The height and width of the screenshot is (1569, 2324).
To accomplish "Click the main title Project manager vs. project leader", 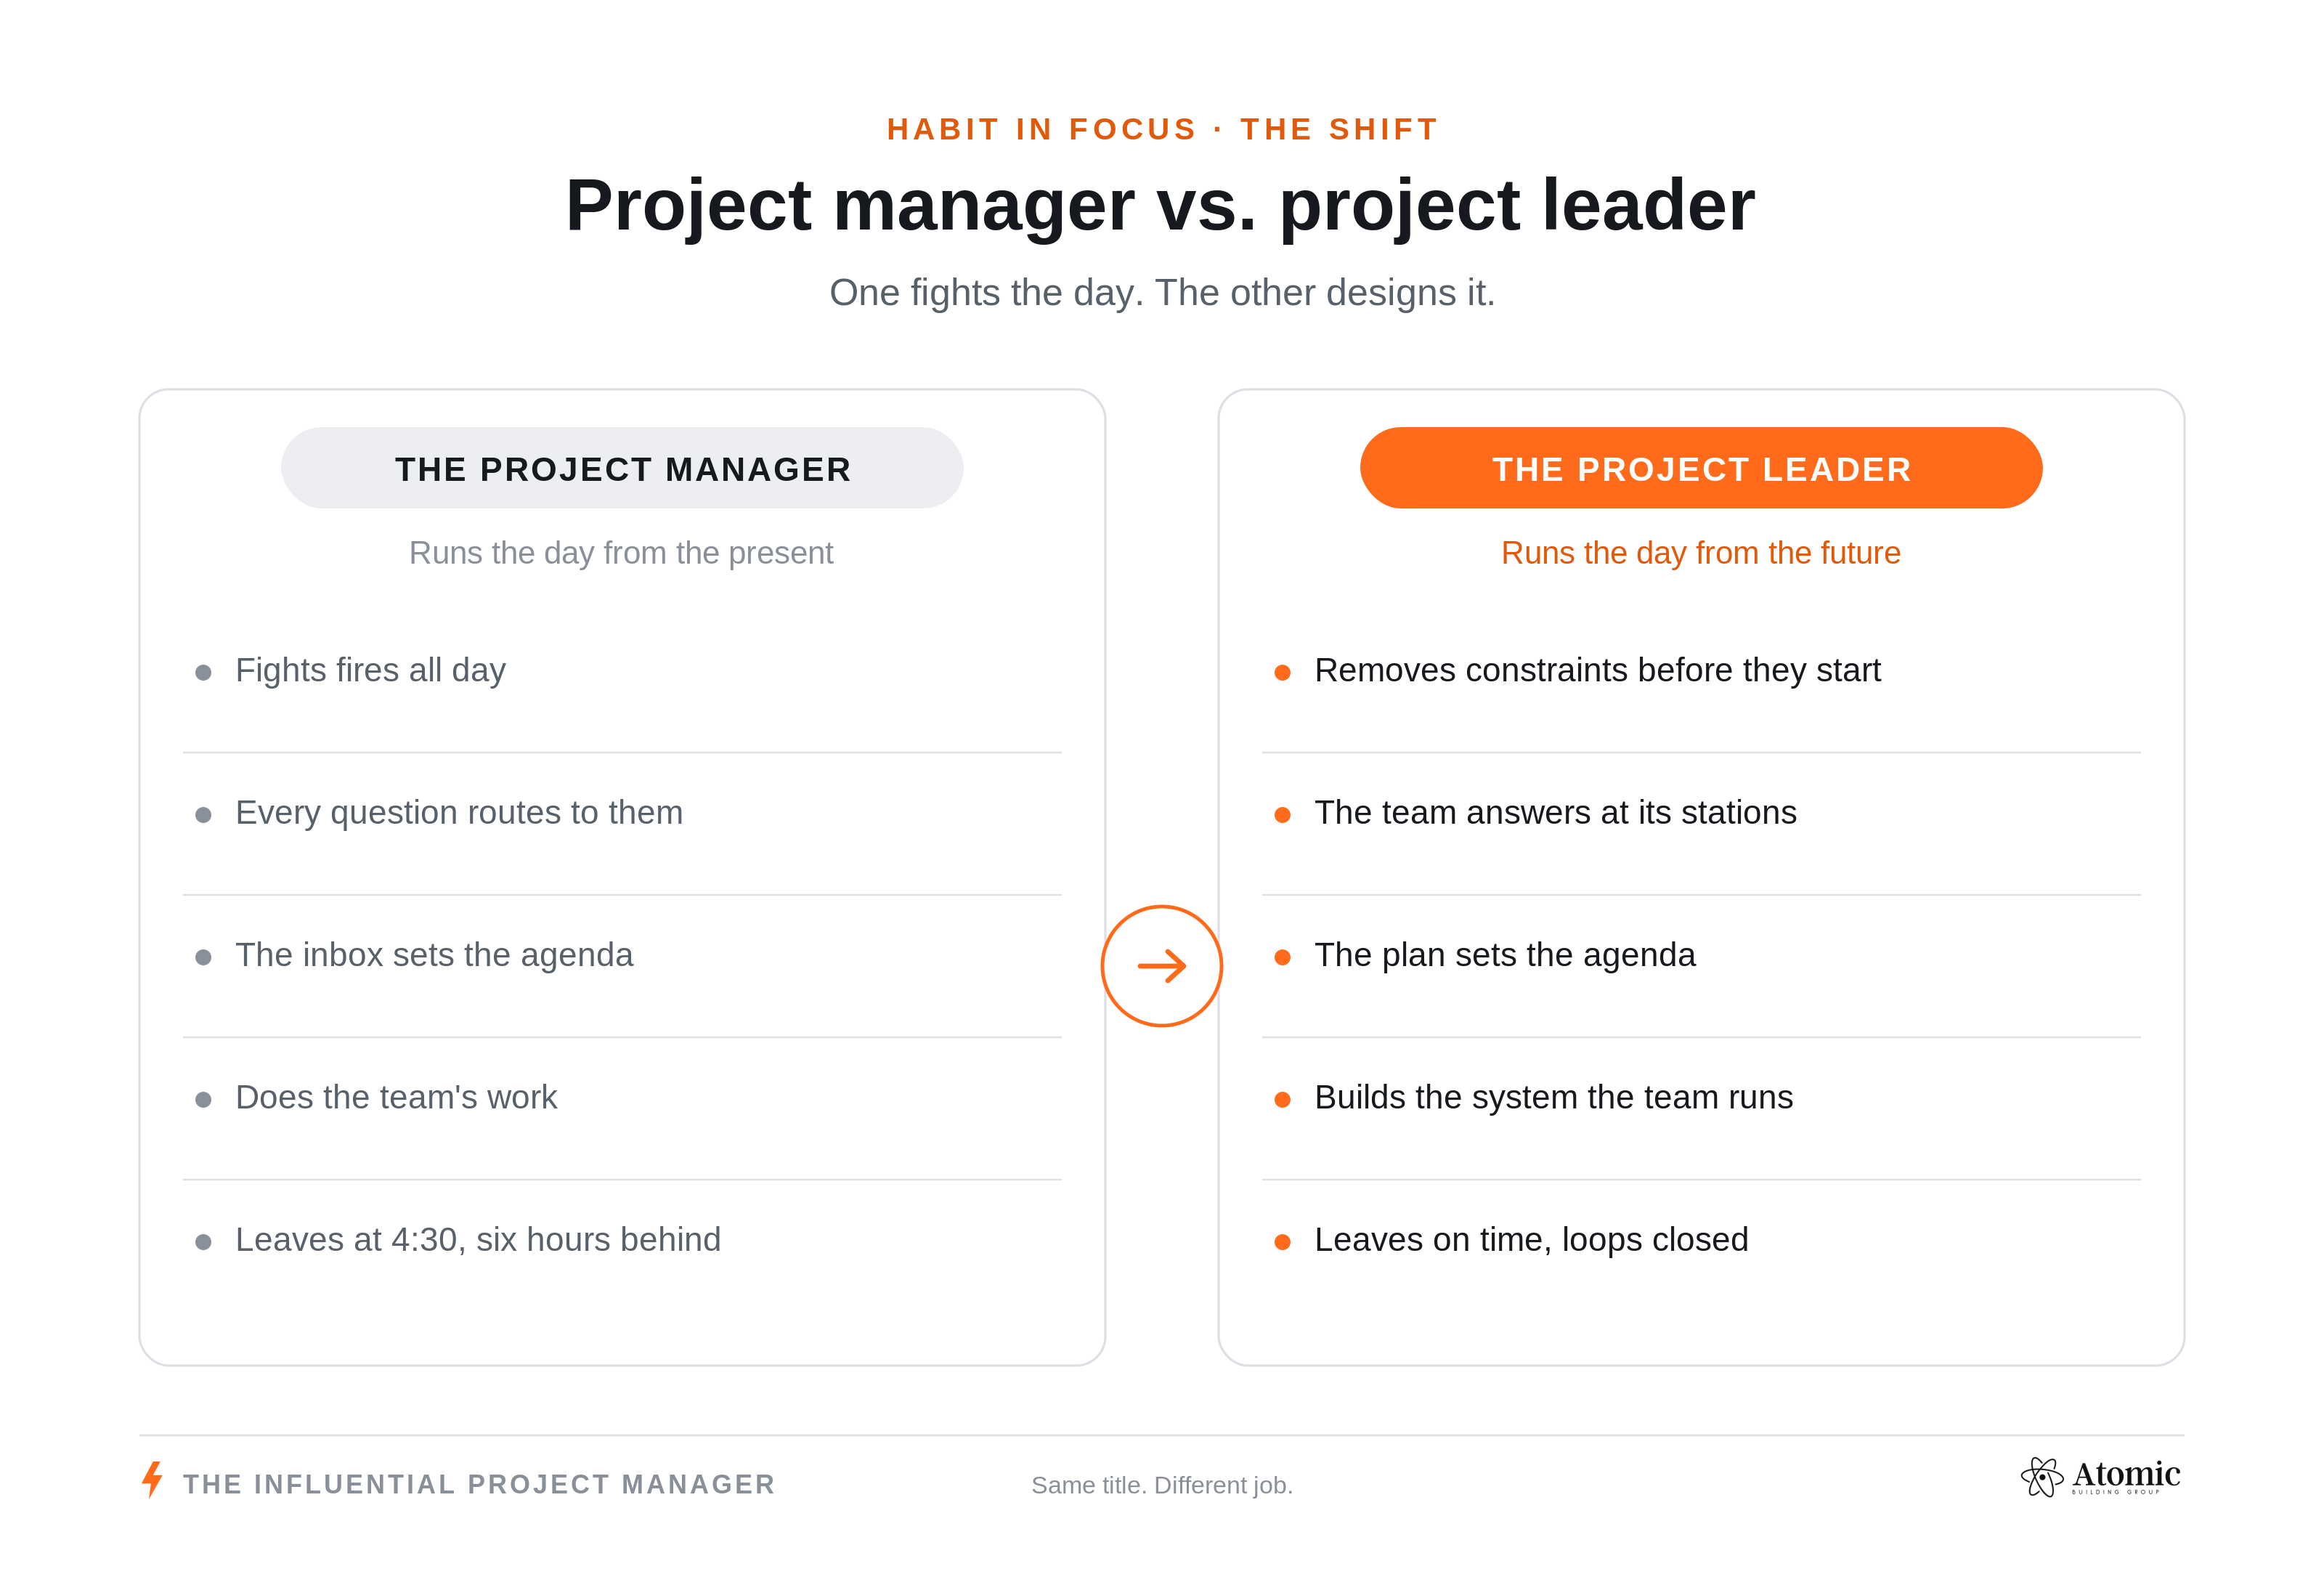I will click(x=1160, y=205).
